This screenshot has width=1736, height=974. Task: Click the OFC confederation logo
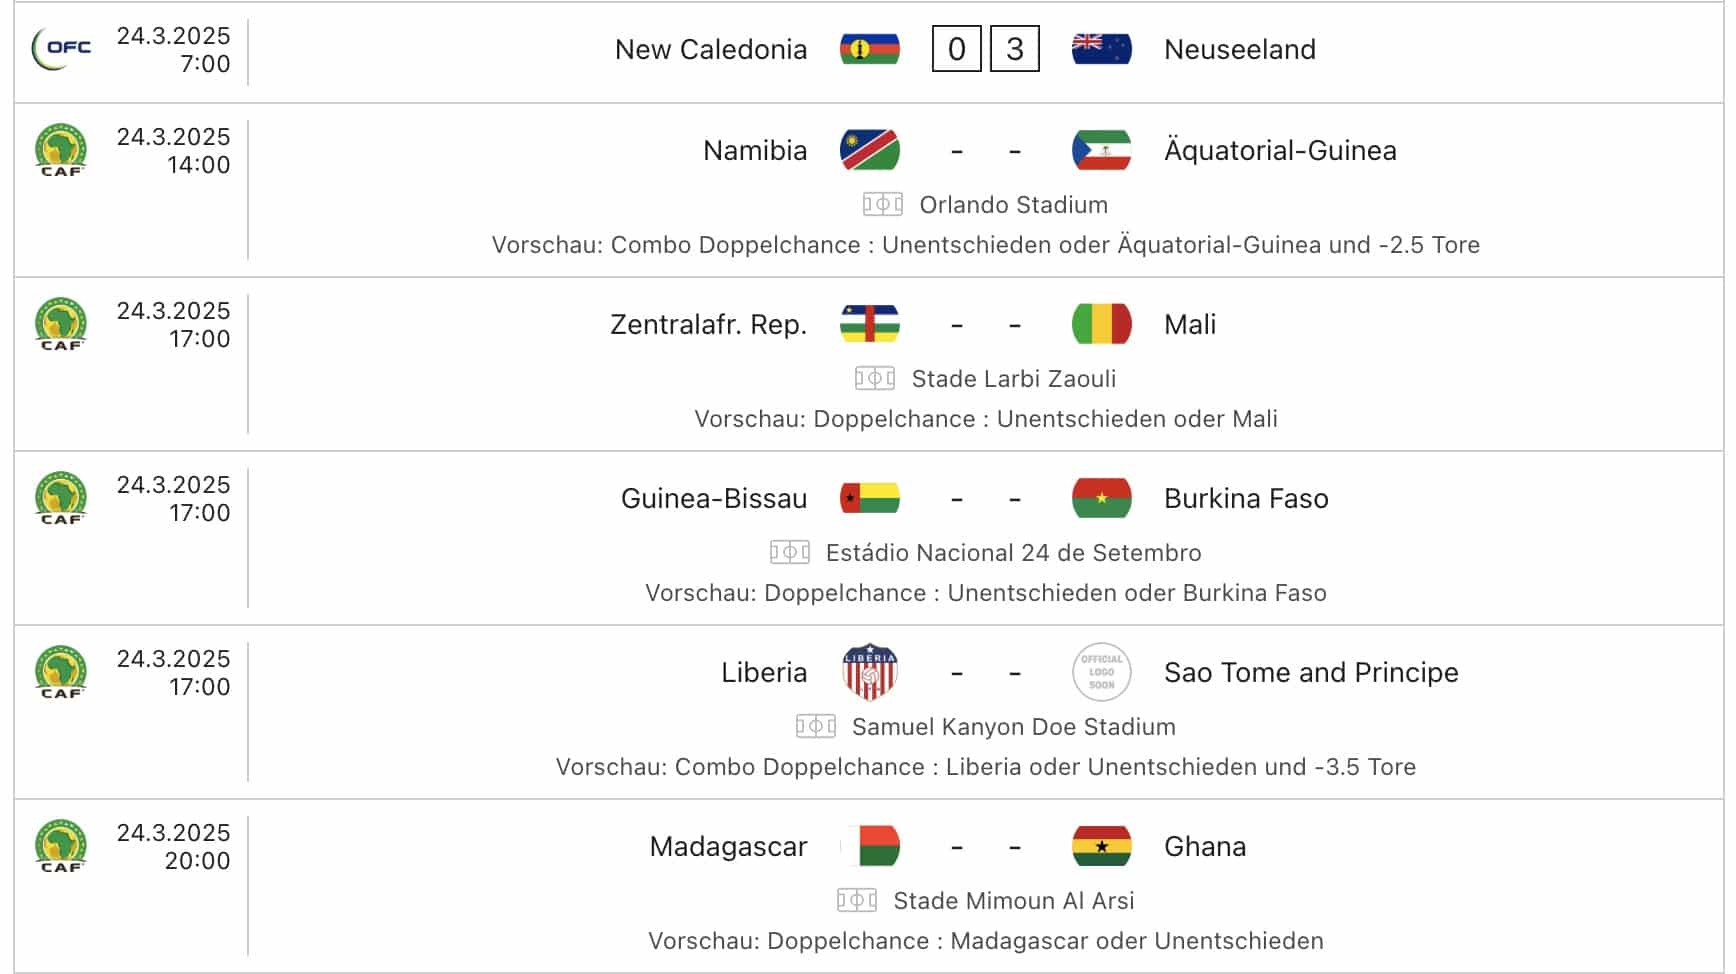pos(61,49)
